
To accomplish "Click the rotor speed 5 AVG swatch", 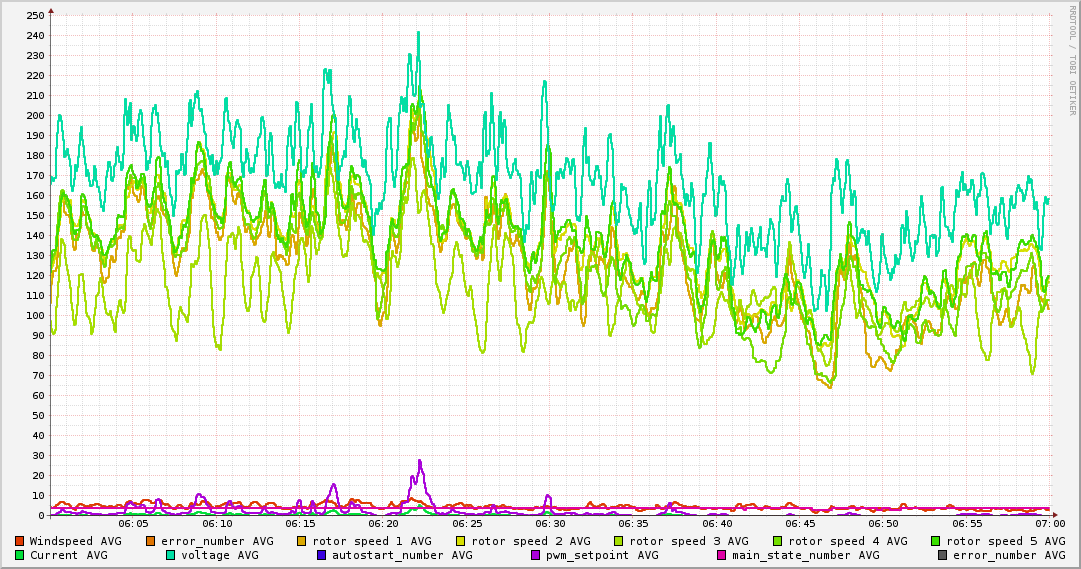I will [936, 541].
